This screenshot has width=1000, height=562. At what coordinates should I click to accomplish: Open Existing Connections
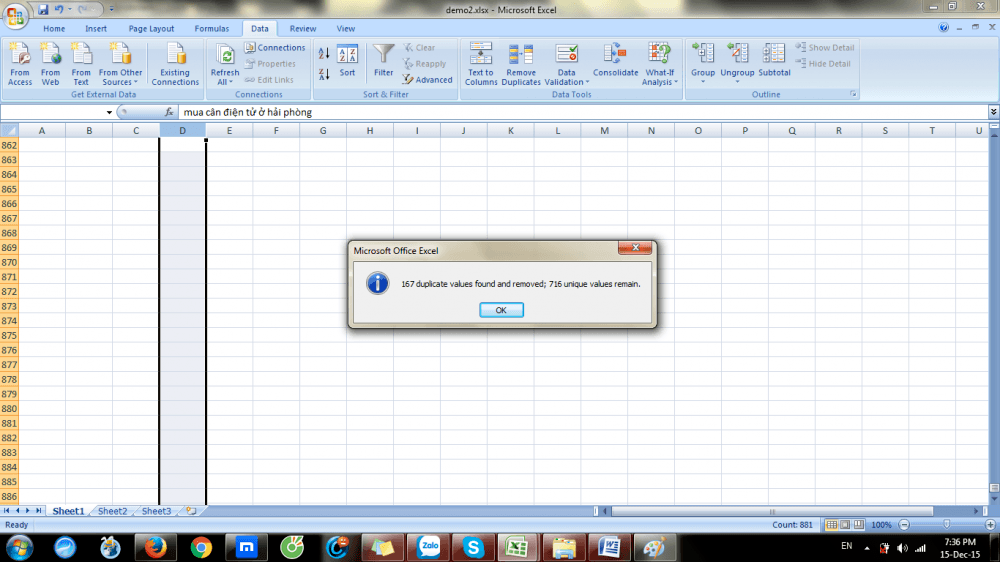click(175, 64)
